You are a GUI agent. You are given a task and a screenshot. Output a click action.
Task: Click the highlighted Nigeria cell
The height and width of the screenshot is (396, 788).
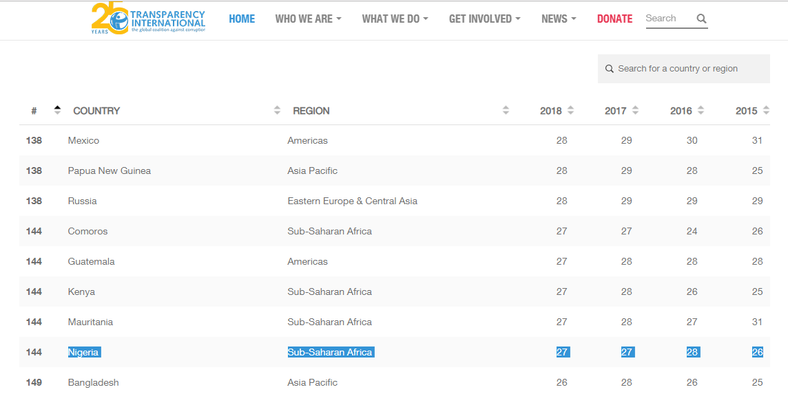point(84,352)
